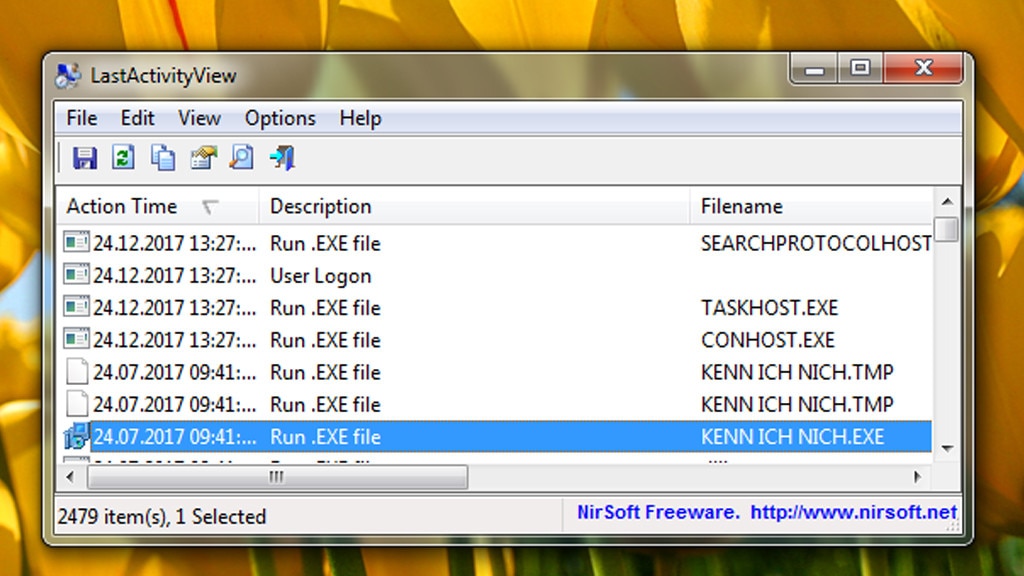Select the selected KENN ICH NICH.EXE filename
This screenshot has height=576, width=1024.
792,437
